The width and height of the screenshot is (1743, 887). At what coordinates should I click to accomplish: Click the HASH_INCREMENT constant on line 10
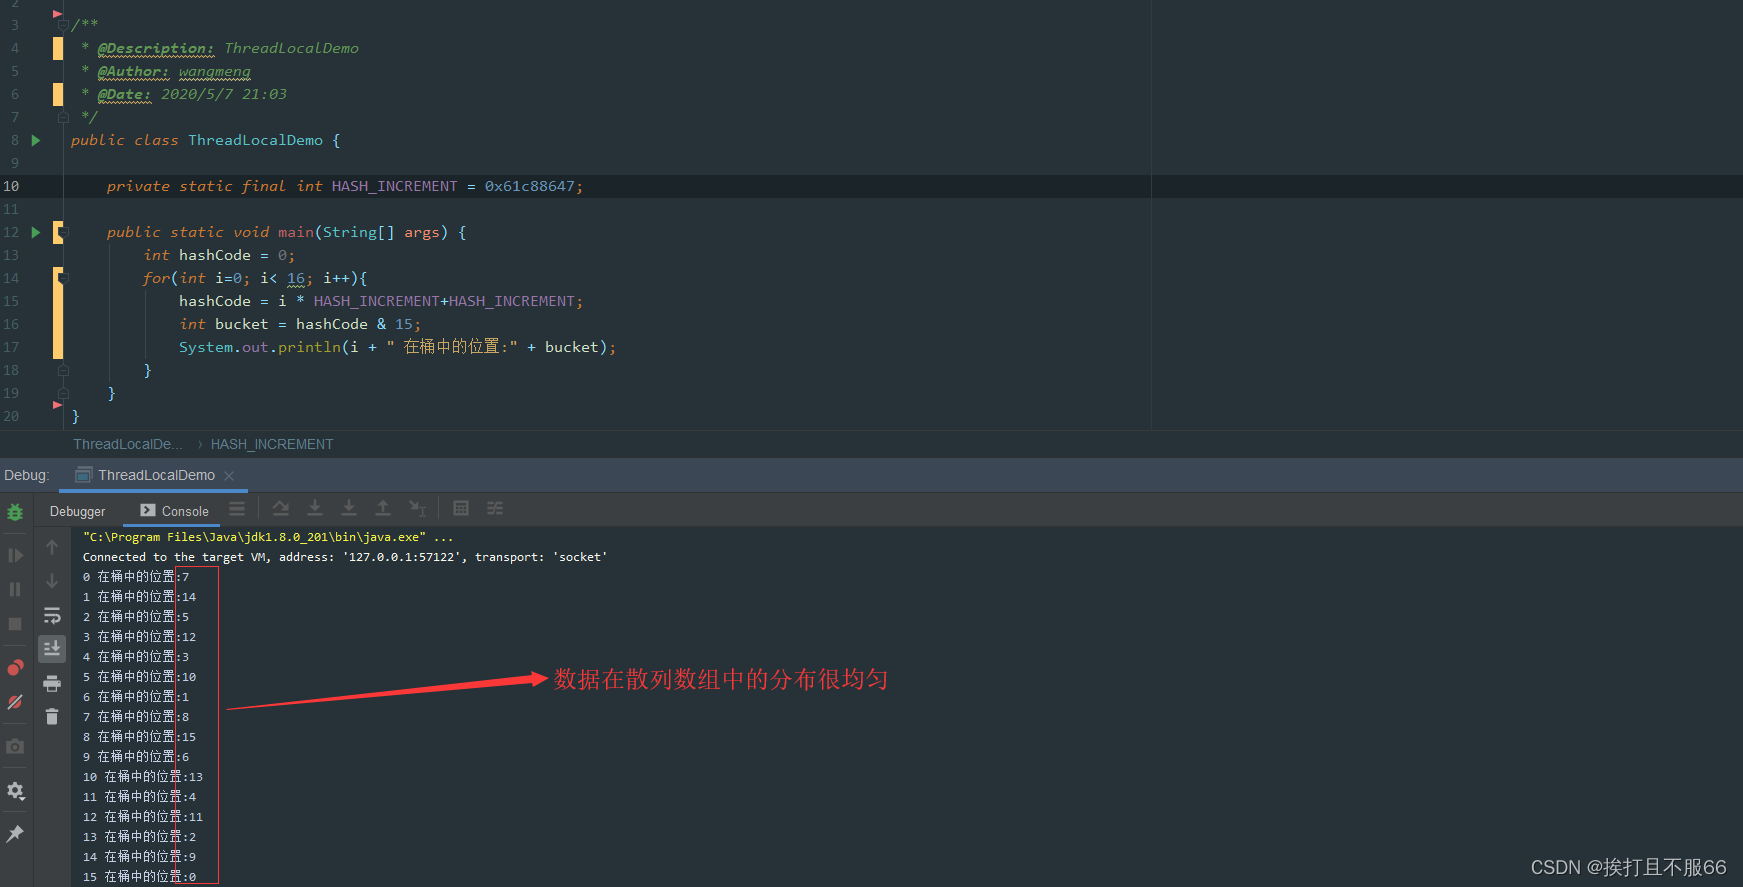[394, 186]
